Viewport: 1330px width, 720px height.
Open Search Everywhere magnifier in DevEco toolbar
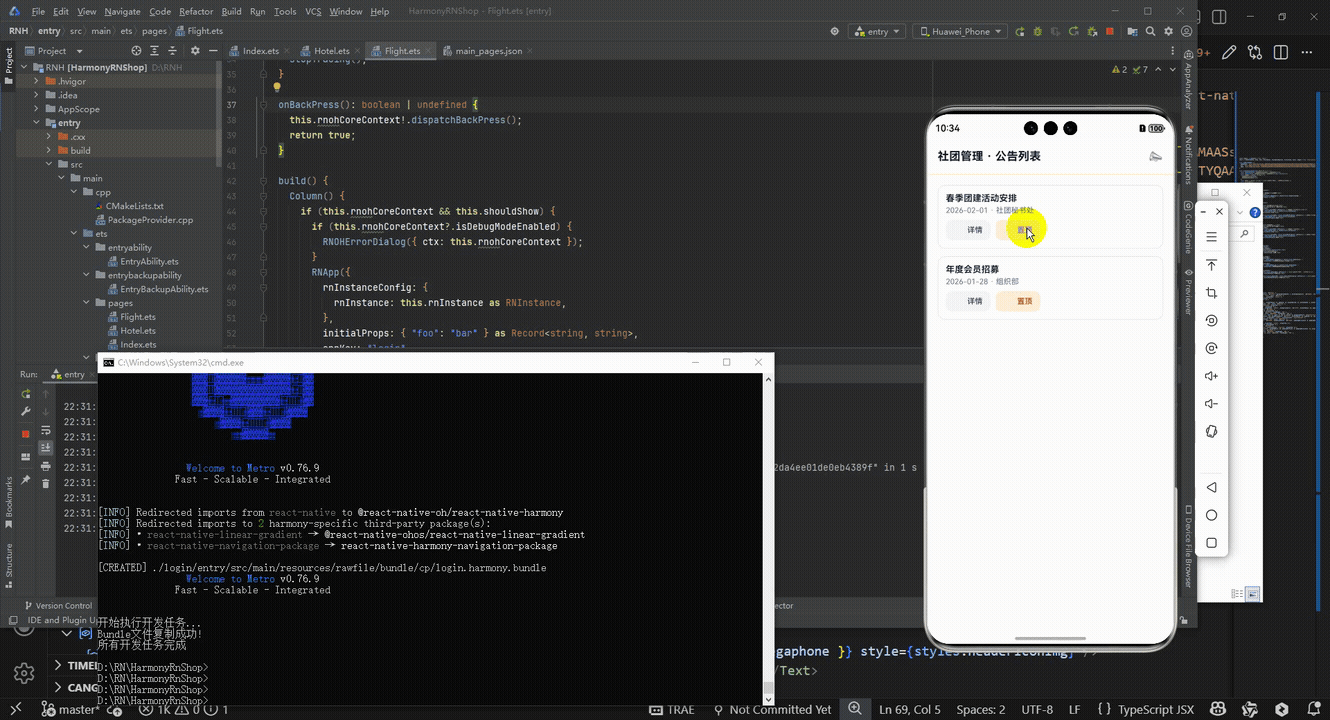pyautogui.click(x=1151, y=31)
